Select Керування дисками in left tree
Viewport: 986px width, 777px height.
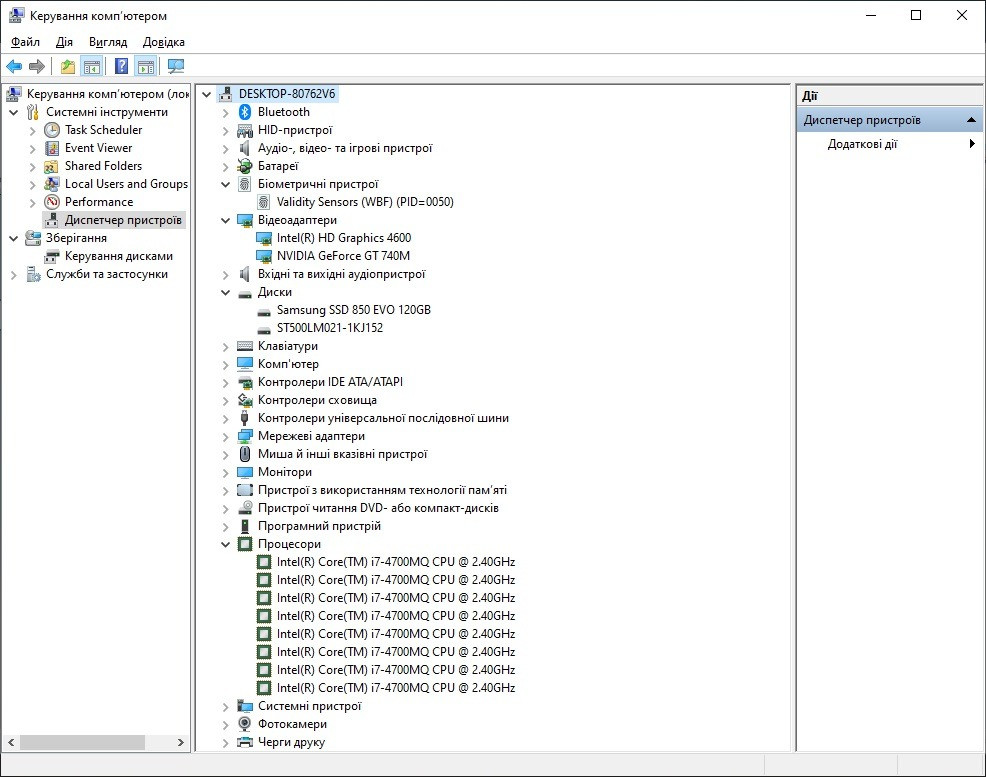click(118, 256)
